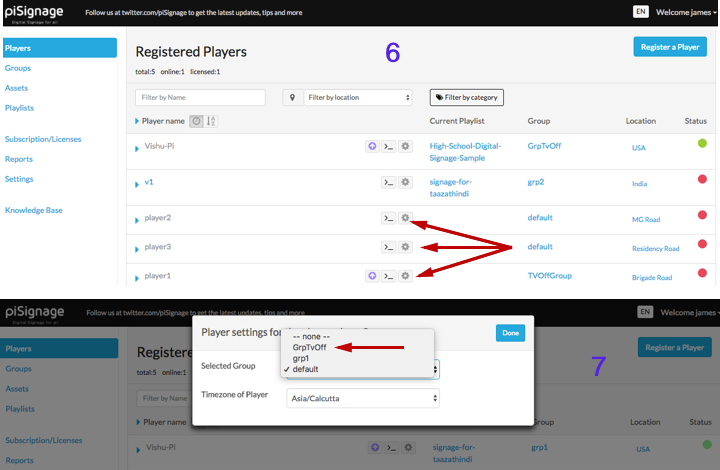The image size is (720, 470).
Task: Sort players alphabetically with the A-Z icon
Action: tap(211, 121)
